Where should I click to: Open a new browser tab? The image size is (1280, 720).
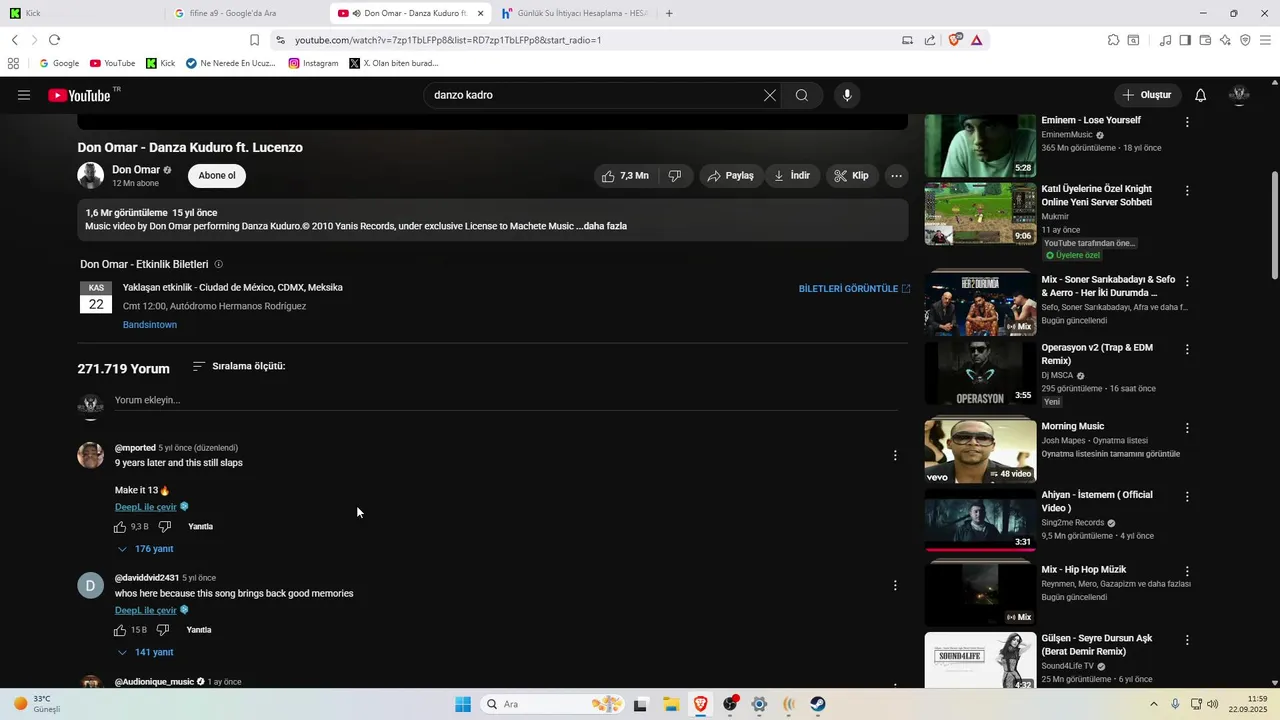tap(669, 13)
